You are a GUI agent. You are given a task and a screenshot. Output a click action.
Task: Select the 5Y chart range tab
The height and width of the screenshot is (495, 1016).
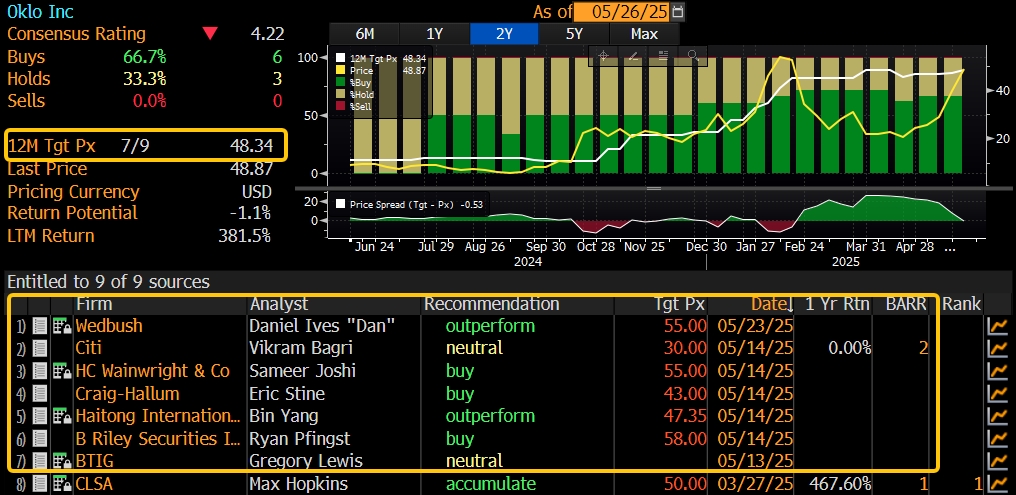pos(574,33)
